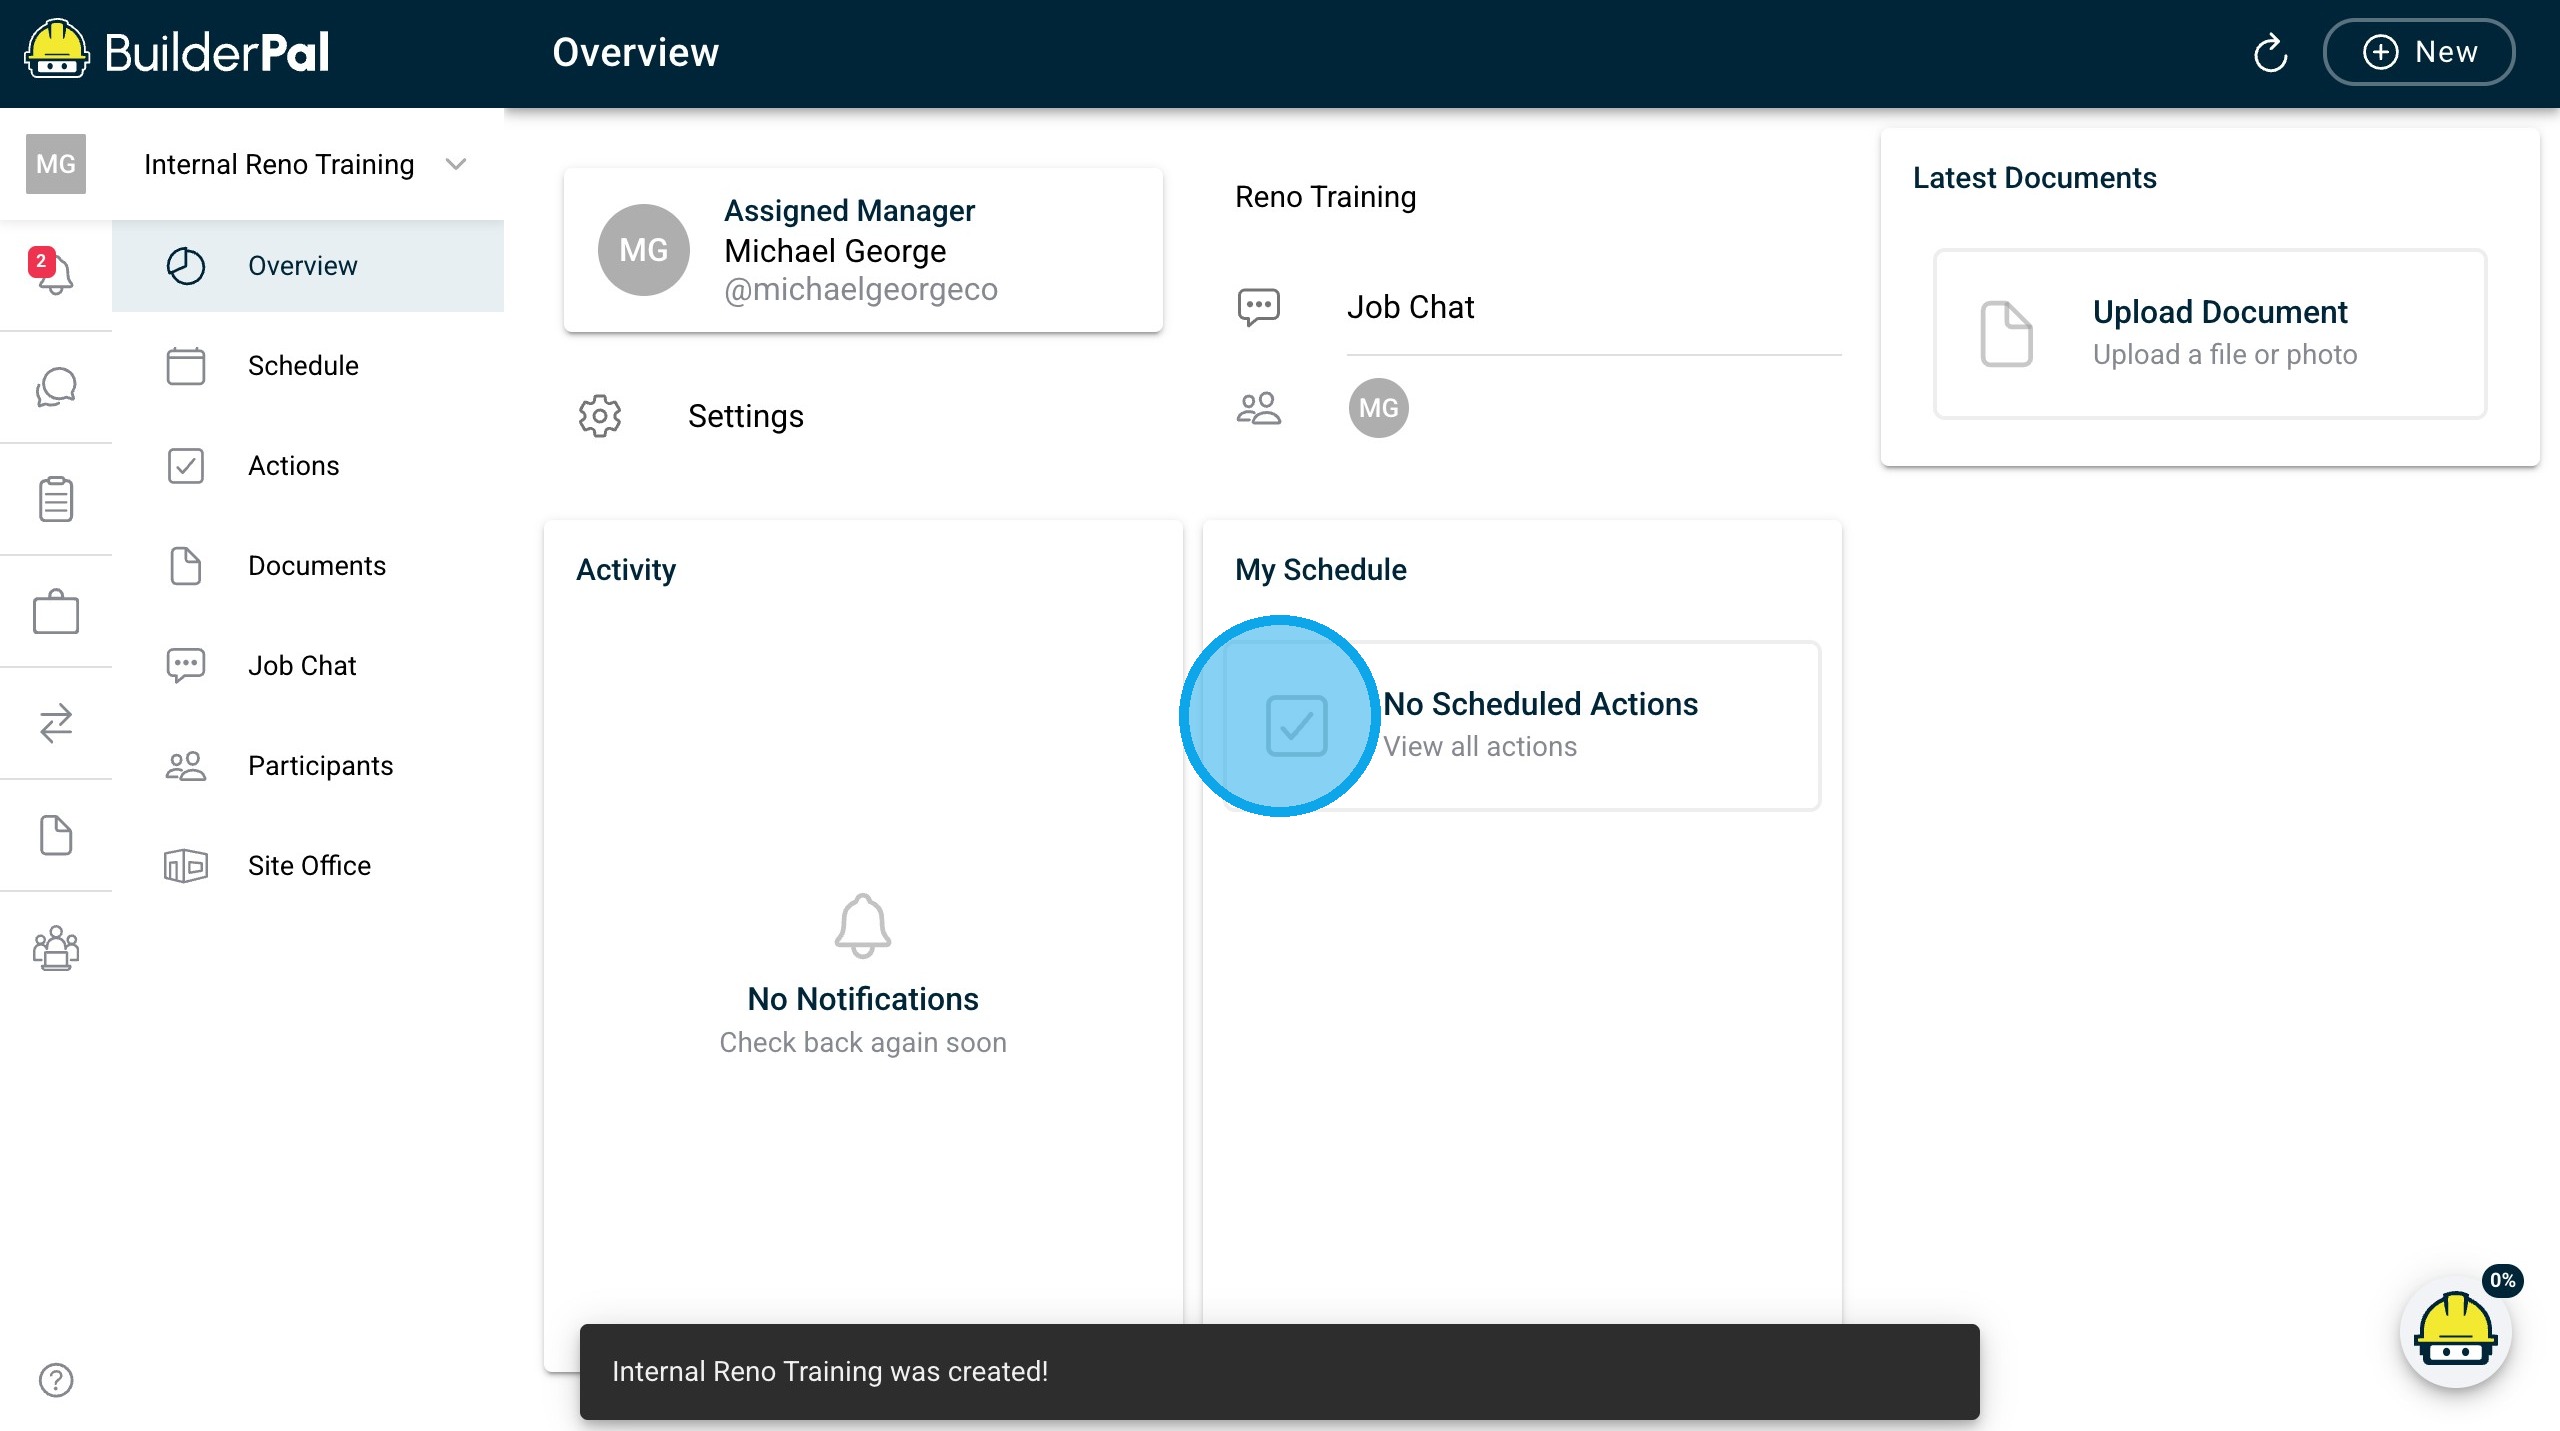Open the Schedule menu item
This screenshot has width=2560, height=1431.
303,366
